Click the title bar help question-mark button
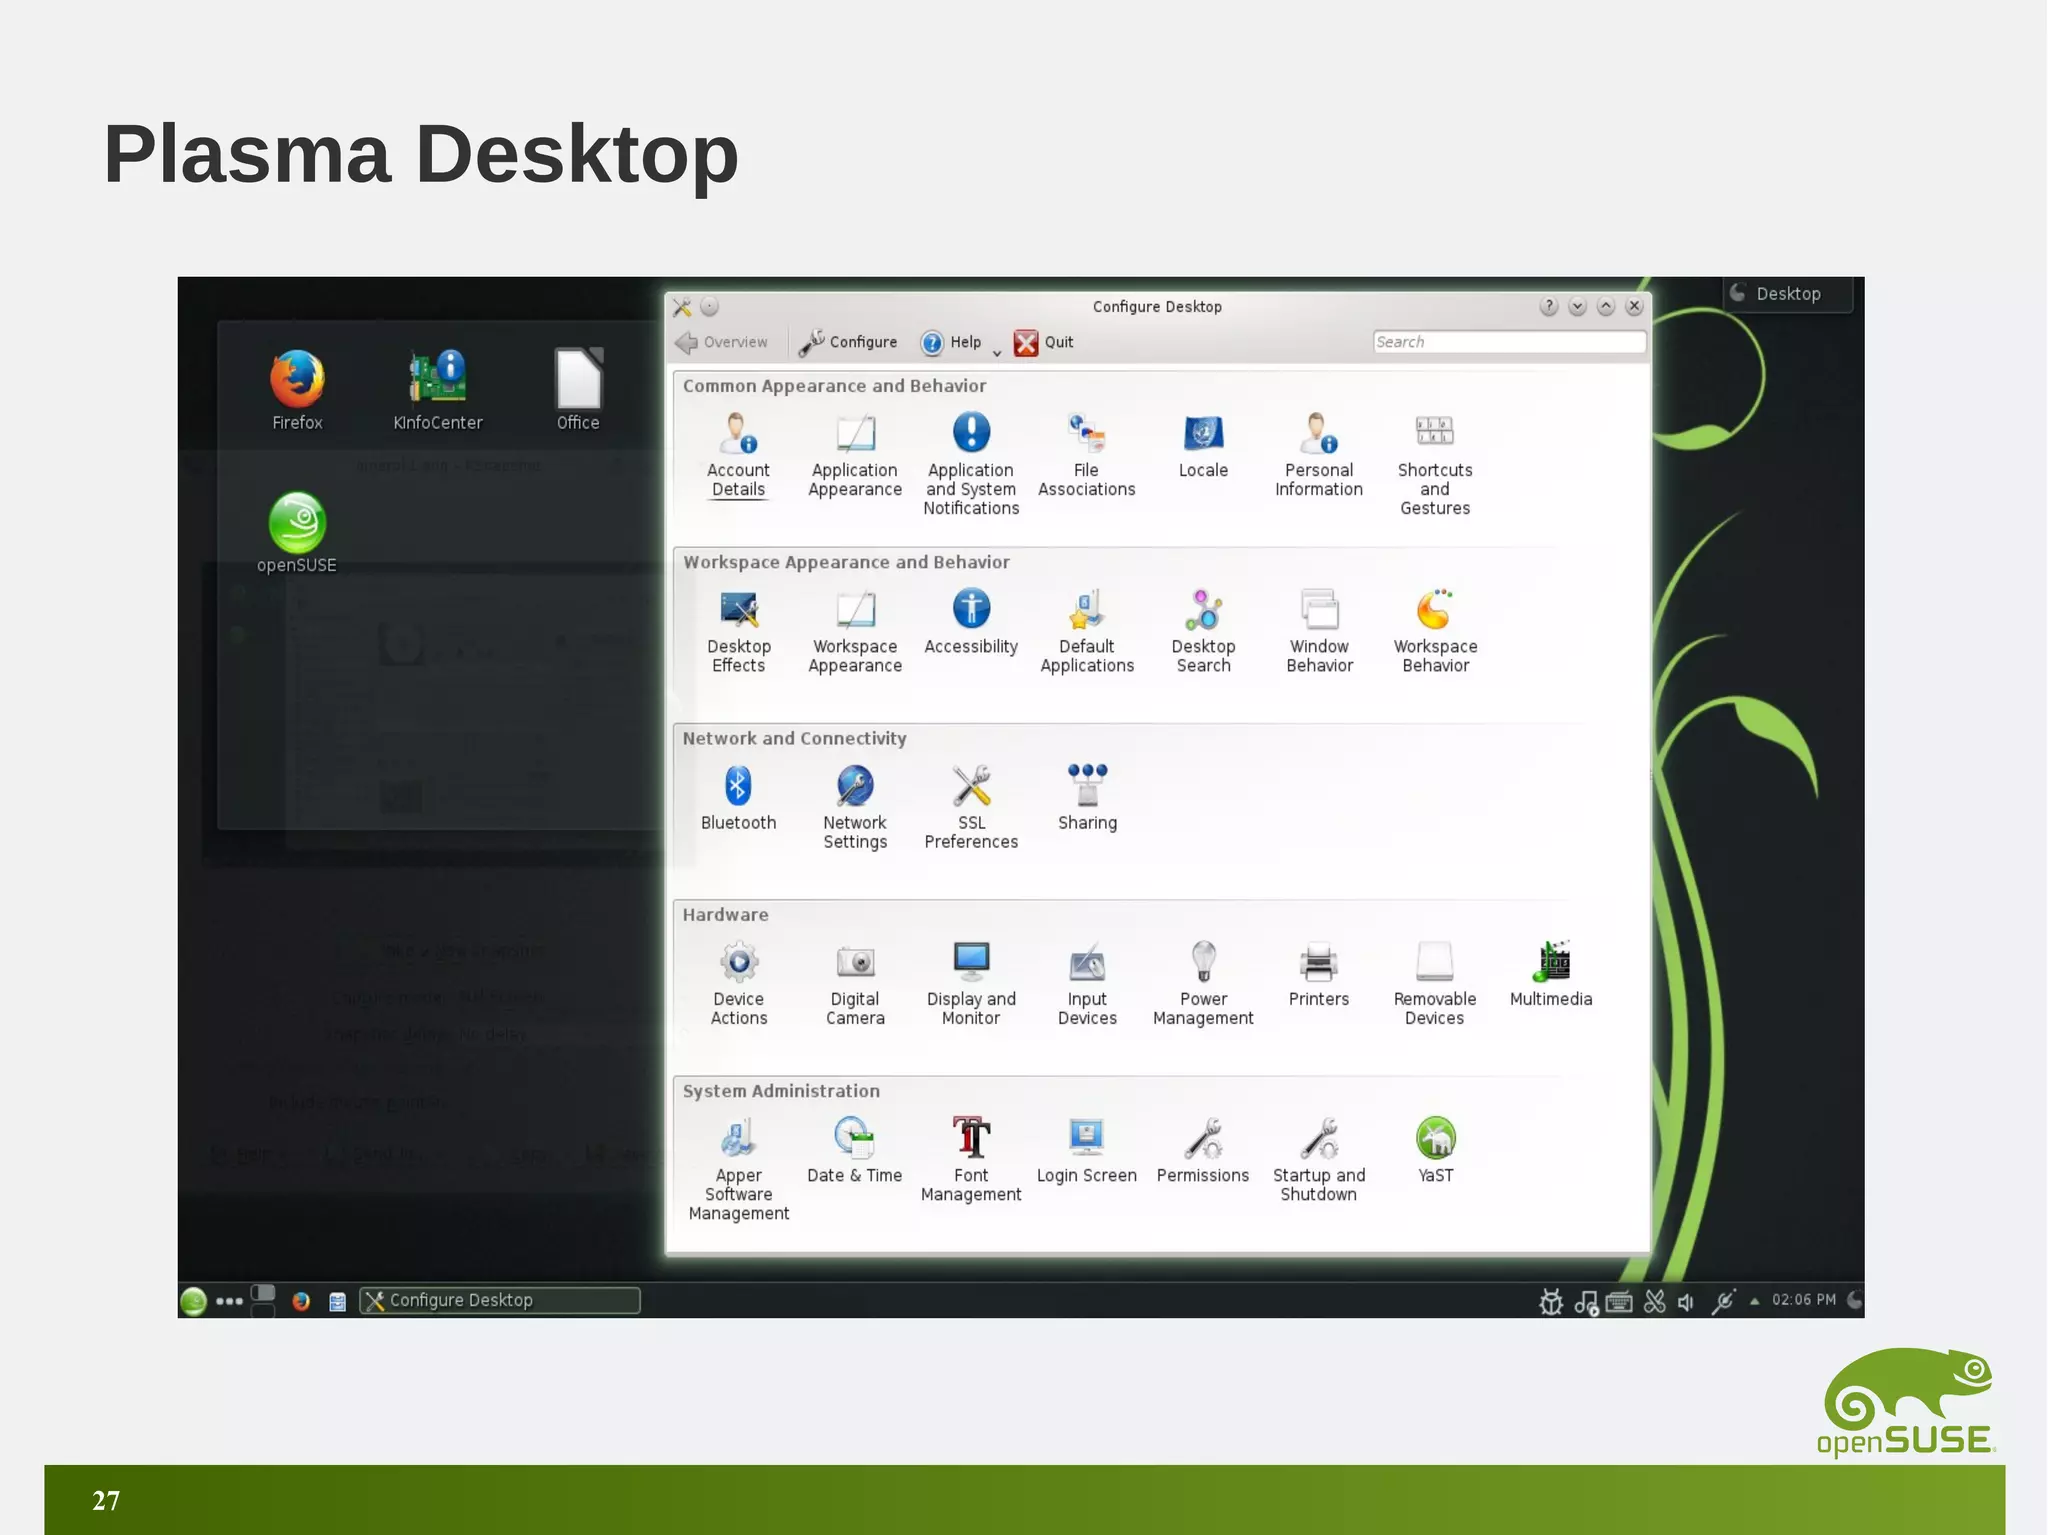2048x1535 pixels. [1548, 306]
